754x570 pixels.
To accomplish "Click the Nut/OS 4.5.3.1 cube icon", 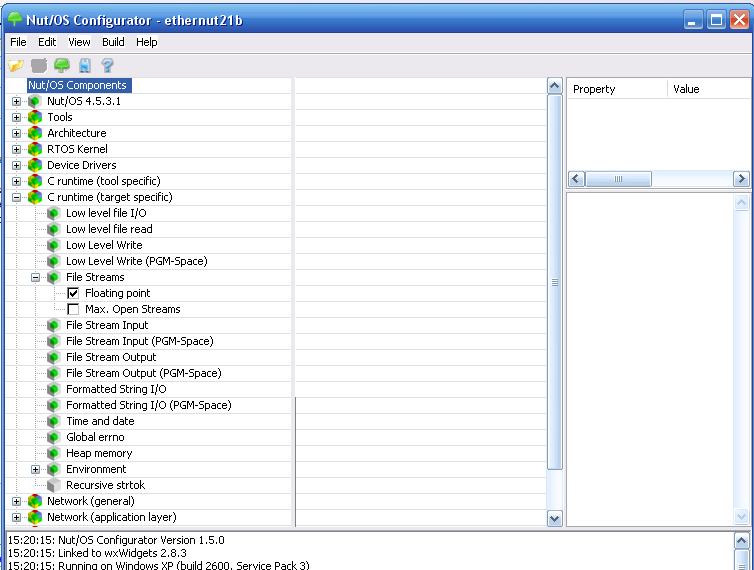I will (x=35, y=101).
